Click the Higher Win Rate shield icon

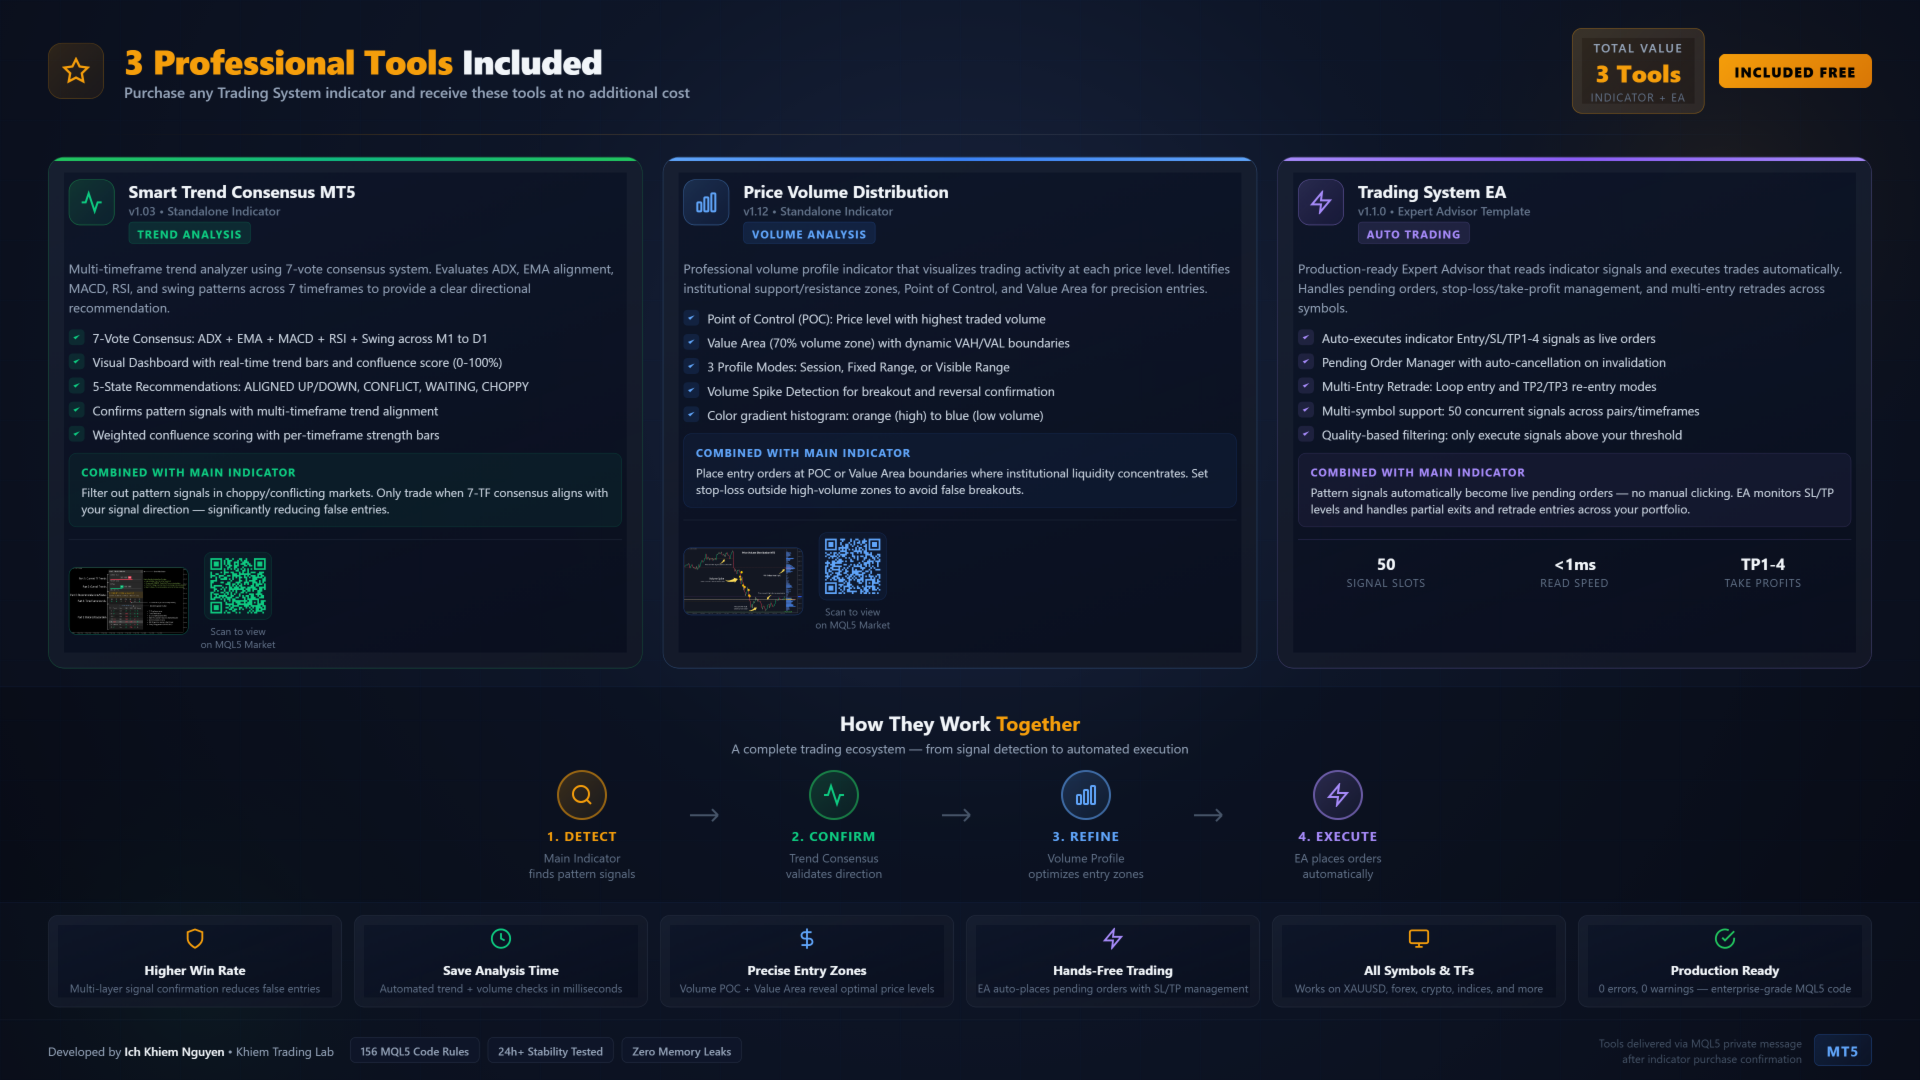coord(195,939)
